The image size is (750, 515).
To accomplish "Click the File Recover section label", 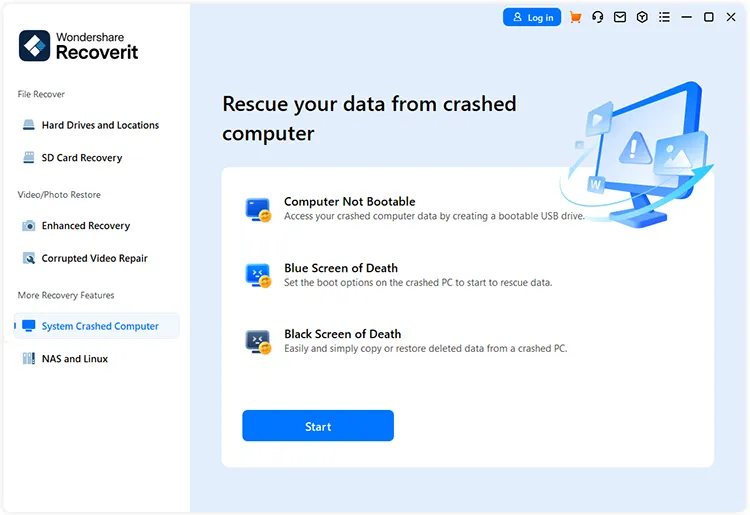I will coord(41,94).
